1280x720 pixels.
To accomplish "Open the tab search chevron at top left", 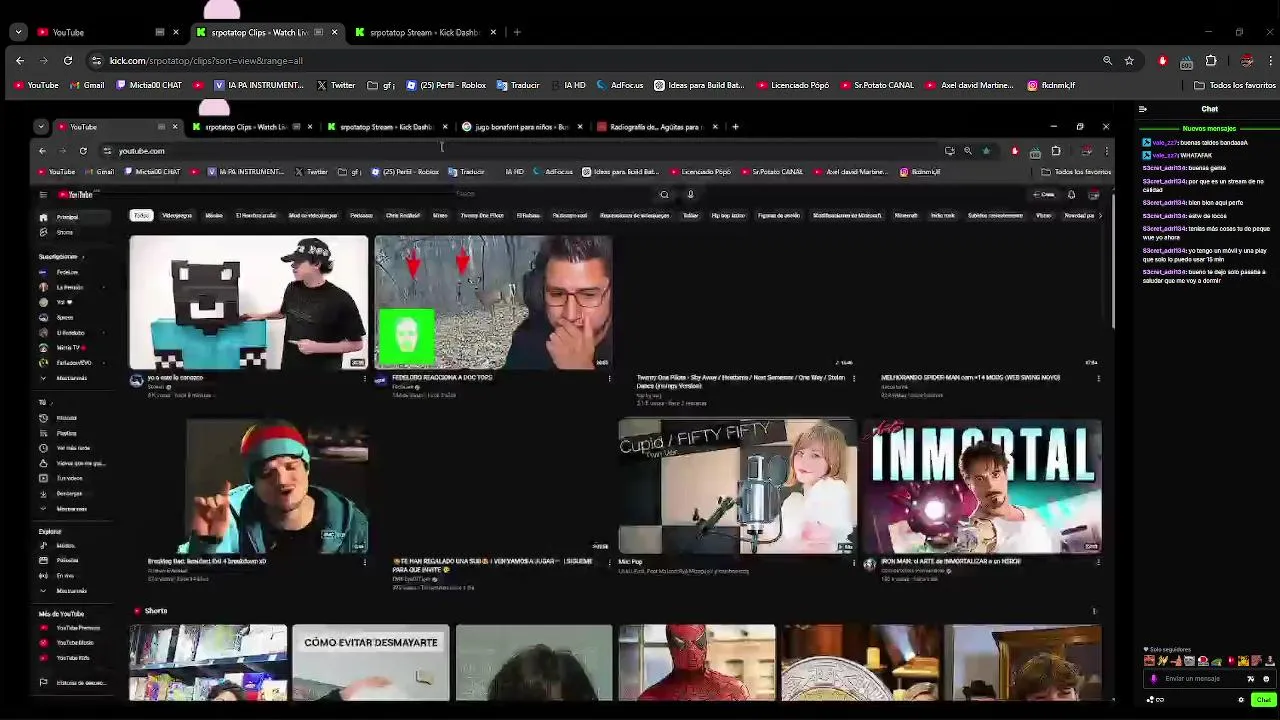I will pos(18,32).
